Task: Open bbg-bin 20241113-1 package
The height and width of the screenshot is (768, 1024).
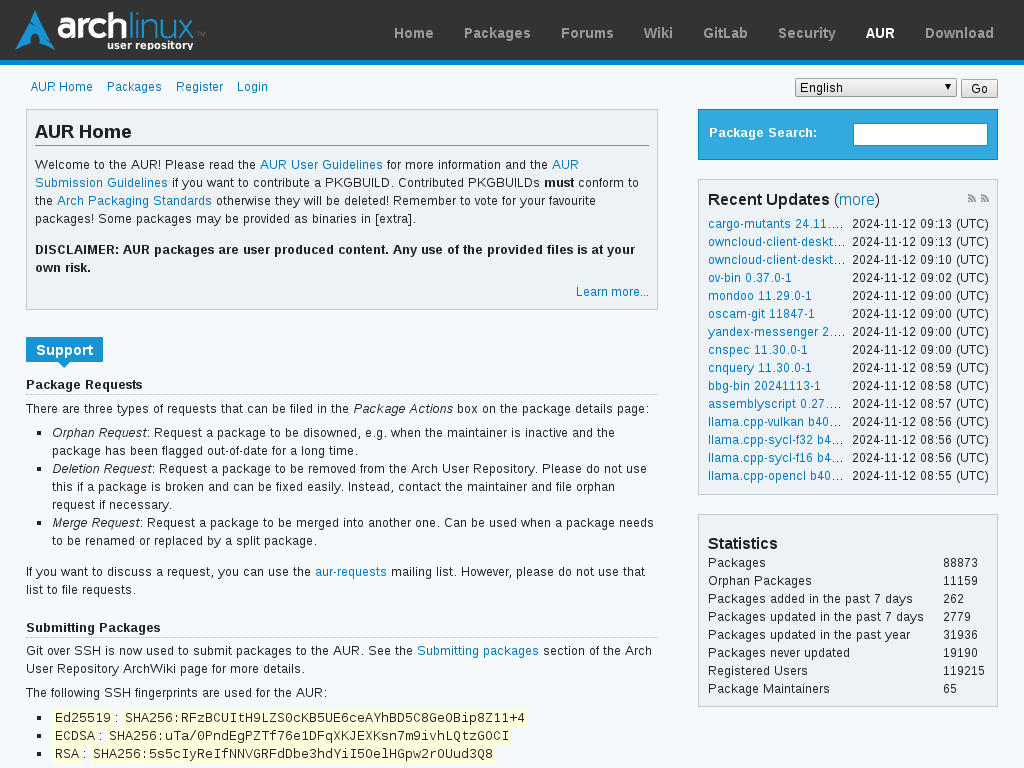Action: click(x=764, y=386)
